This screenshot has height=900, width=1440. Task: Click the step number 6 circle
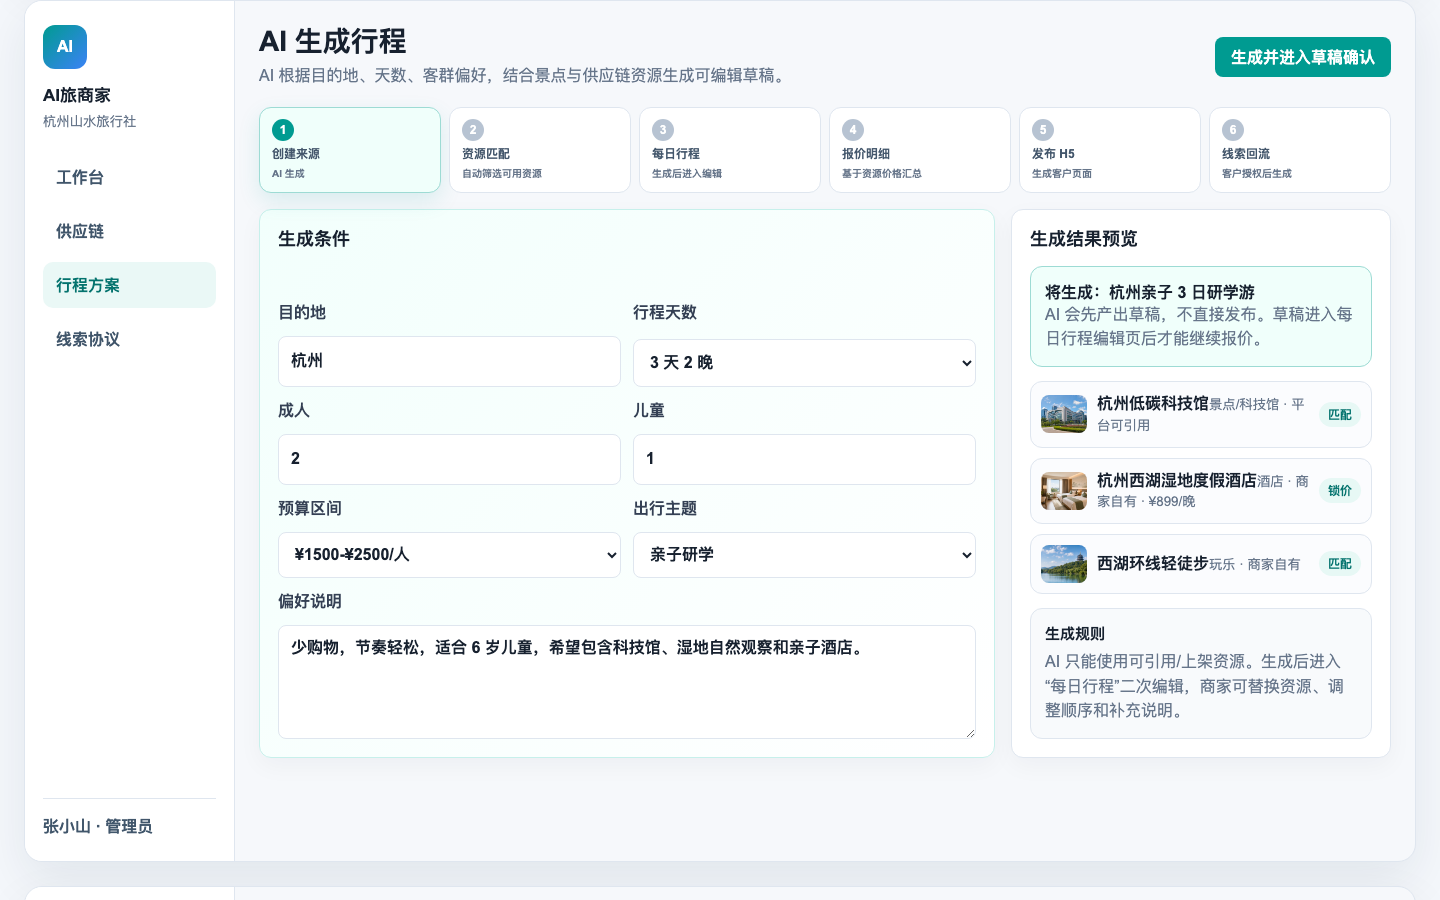1233,130
